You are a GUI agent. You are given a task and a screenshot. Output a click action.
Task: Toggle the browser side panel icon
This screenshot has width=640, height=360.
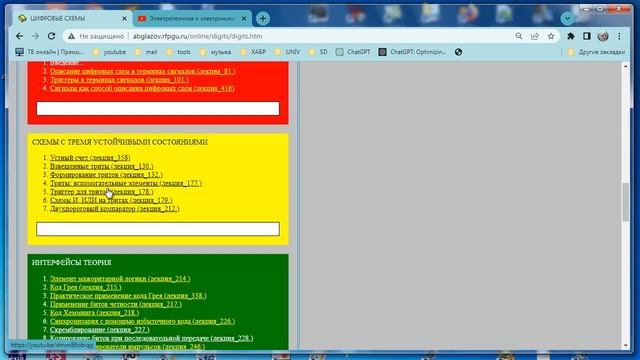click(x=587, y=36)
